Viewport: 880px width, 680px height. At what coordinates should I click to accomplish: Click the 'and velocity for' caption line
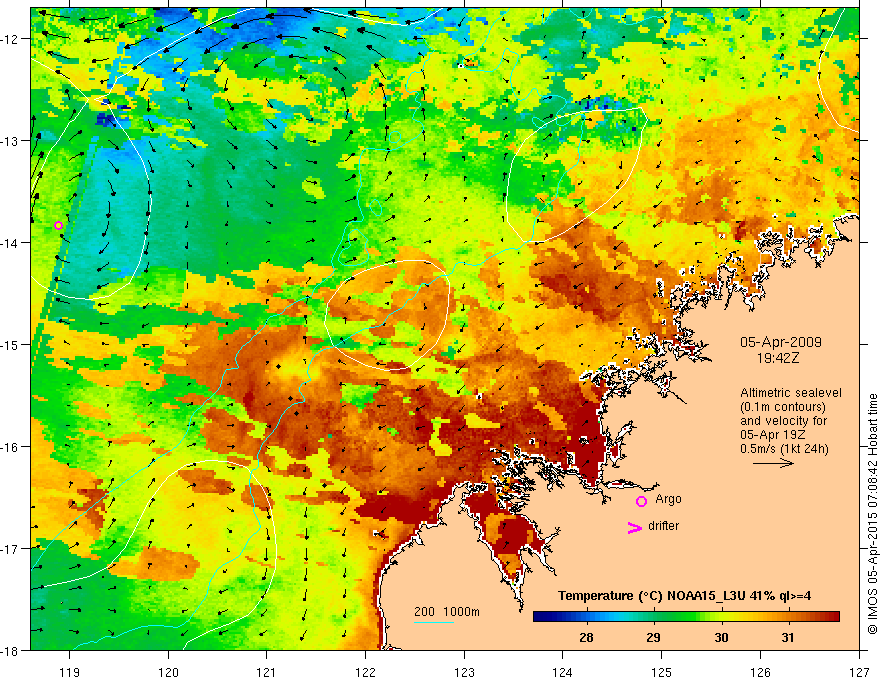tap(783, 421)
